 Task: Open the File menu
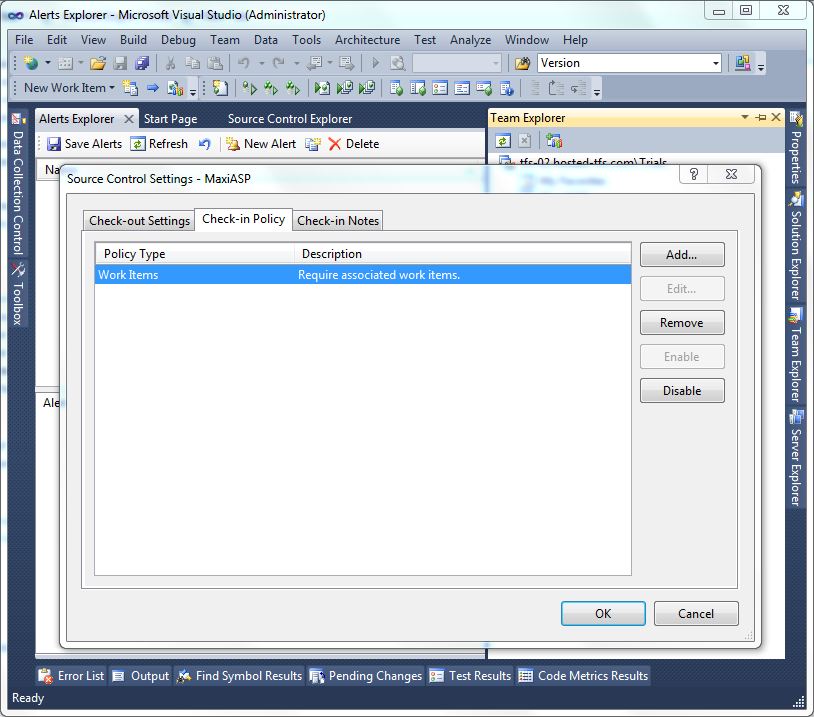[x=24, y=40]
